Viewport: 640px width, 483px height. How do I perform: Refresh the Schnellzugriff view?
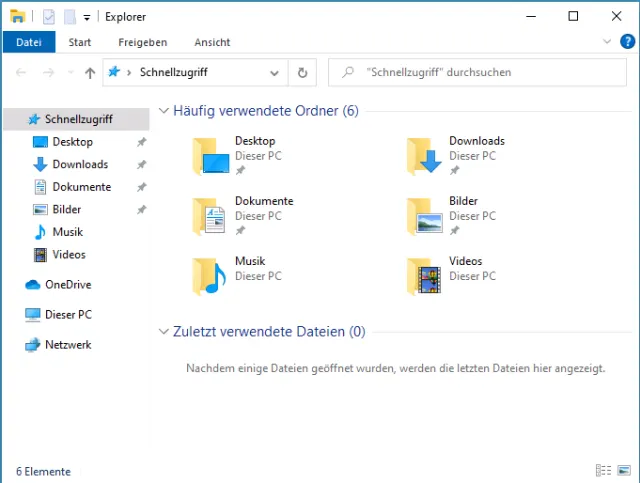point(302,73)
